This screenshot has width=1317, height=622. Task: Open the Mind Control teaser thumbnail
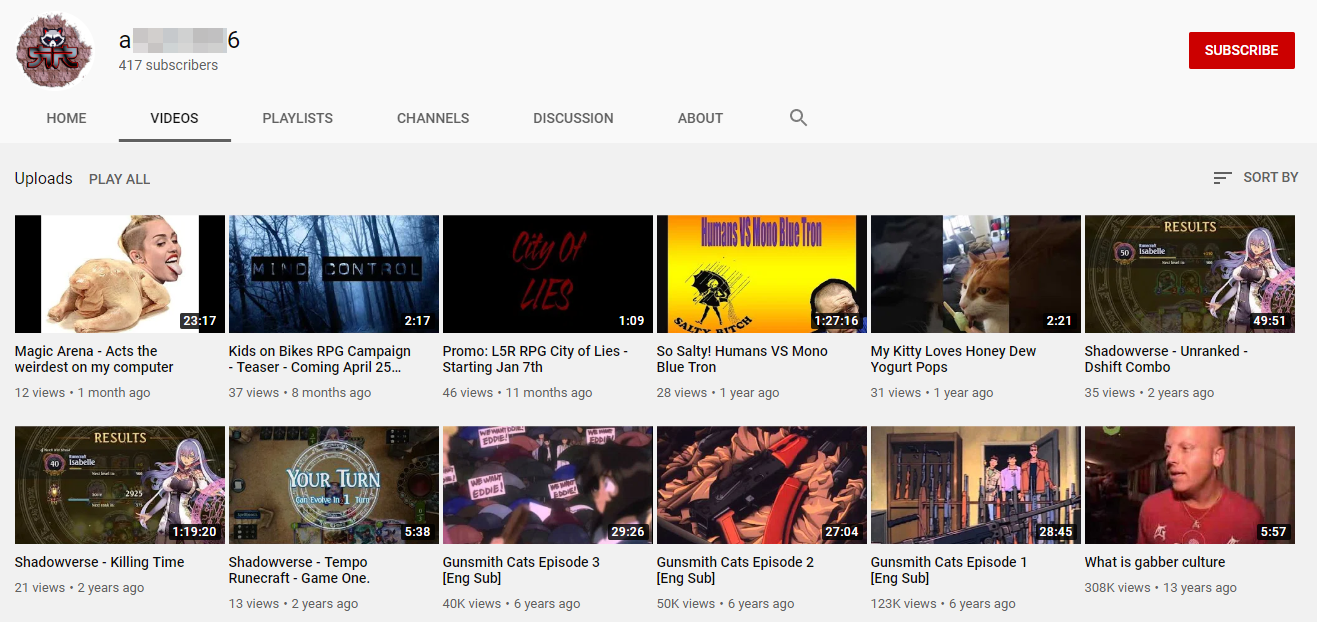coord(334,274)
